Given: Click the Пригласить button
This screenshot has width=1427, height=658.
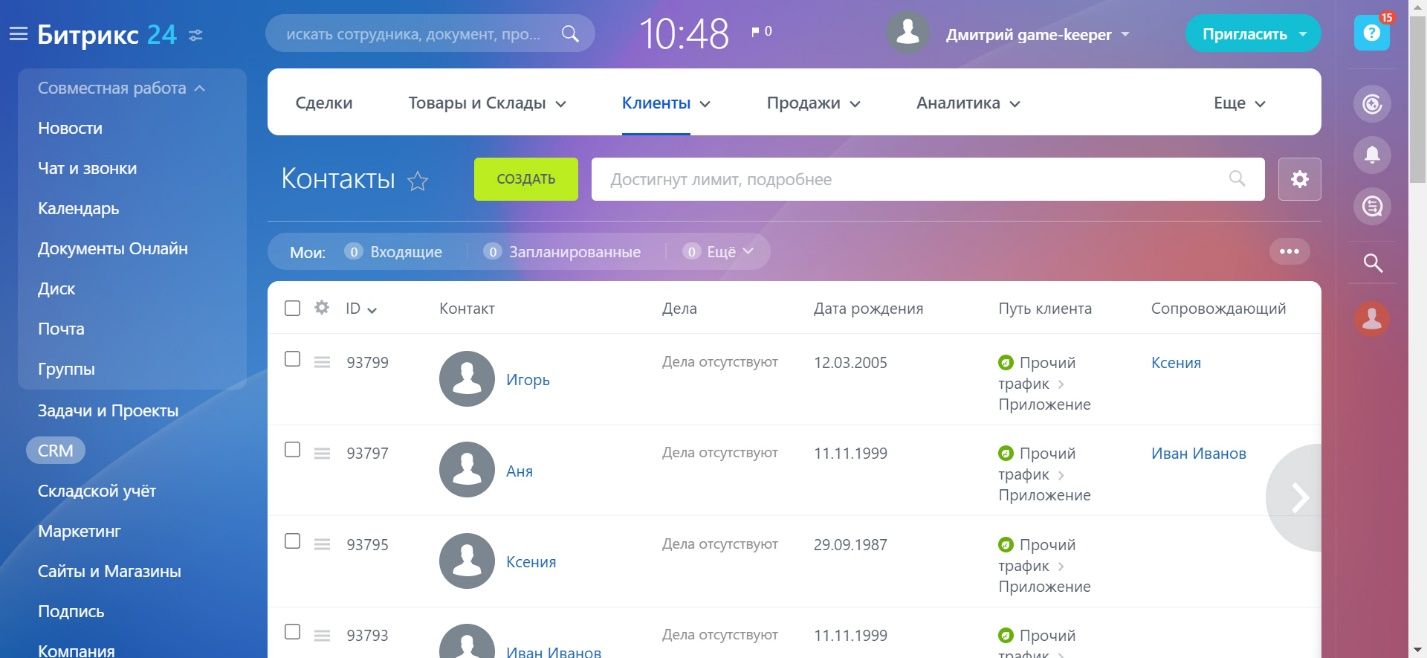Looking at the screenshot, I should click(1245, 34).
